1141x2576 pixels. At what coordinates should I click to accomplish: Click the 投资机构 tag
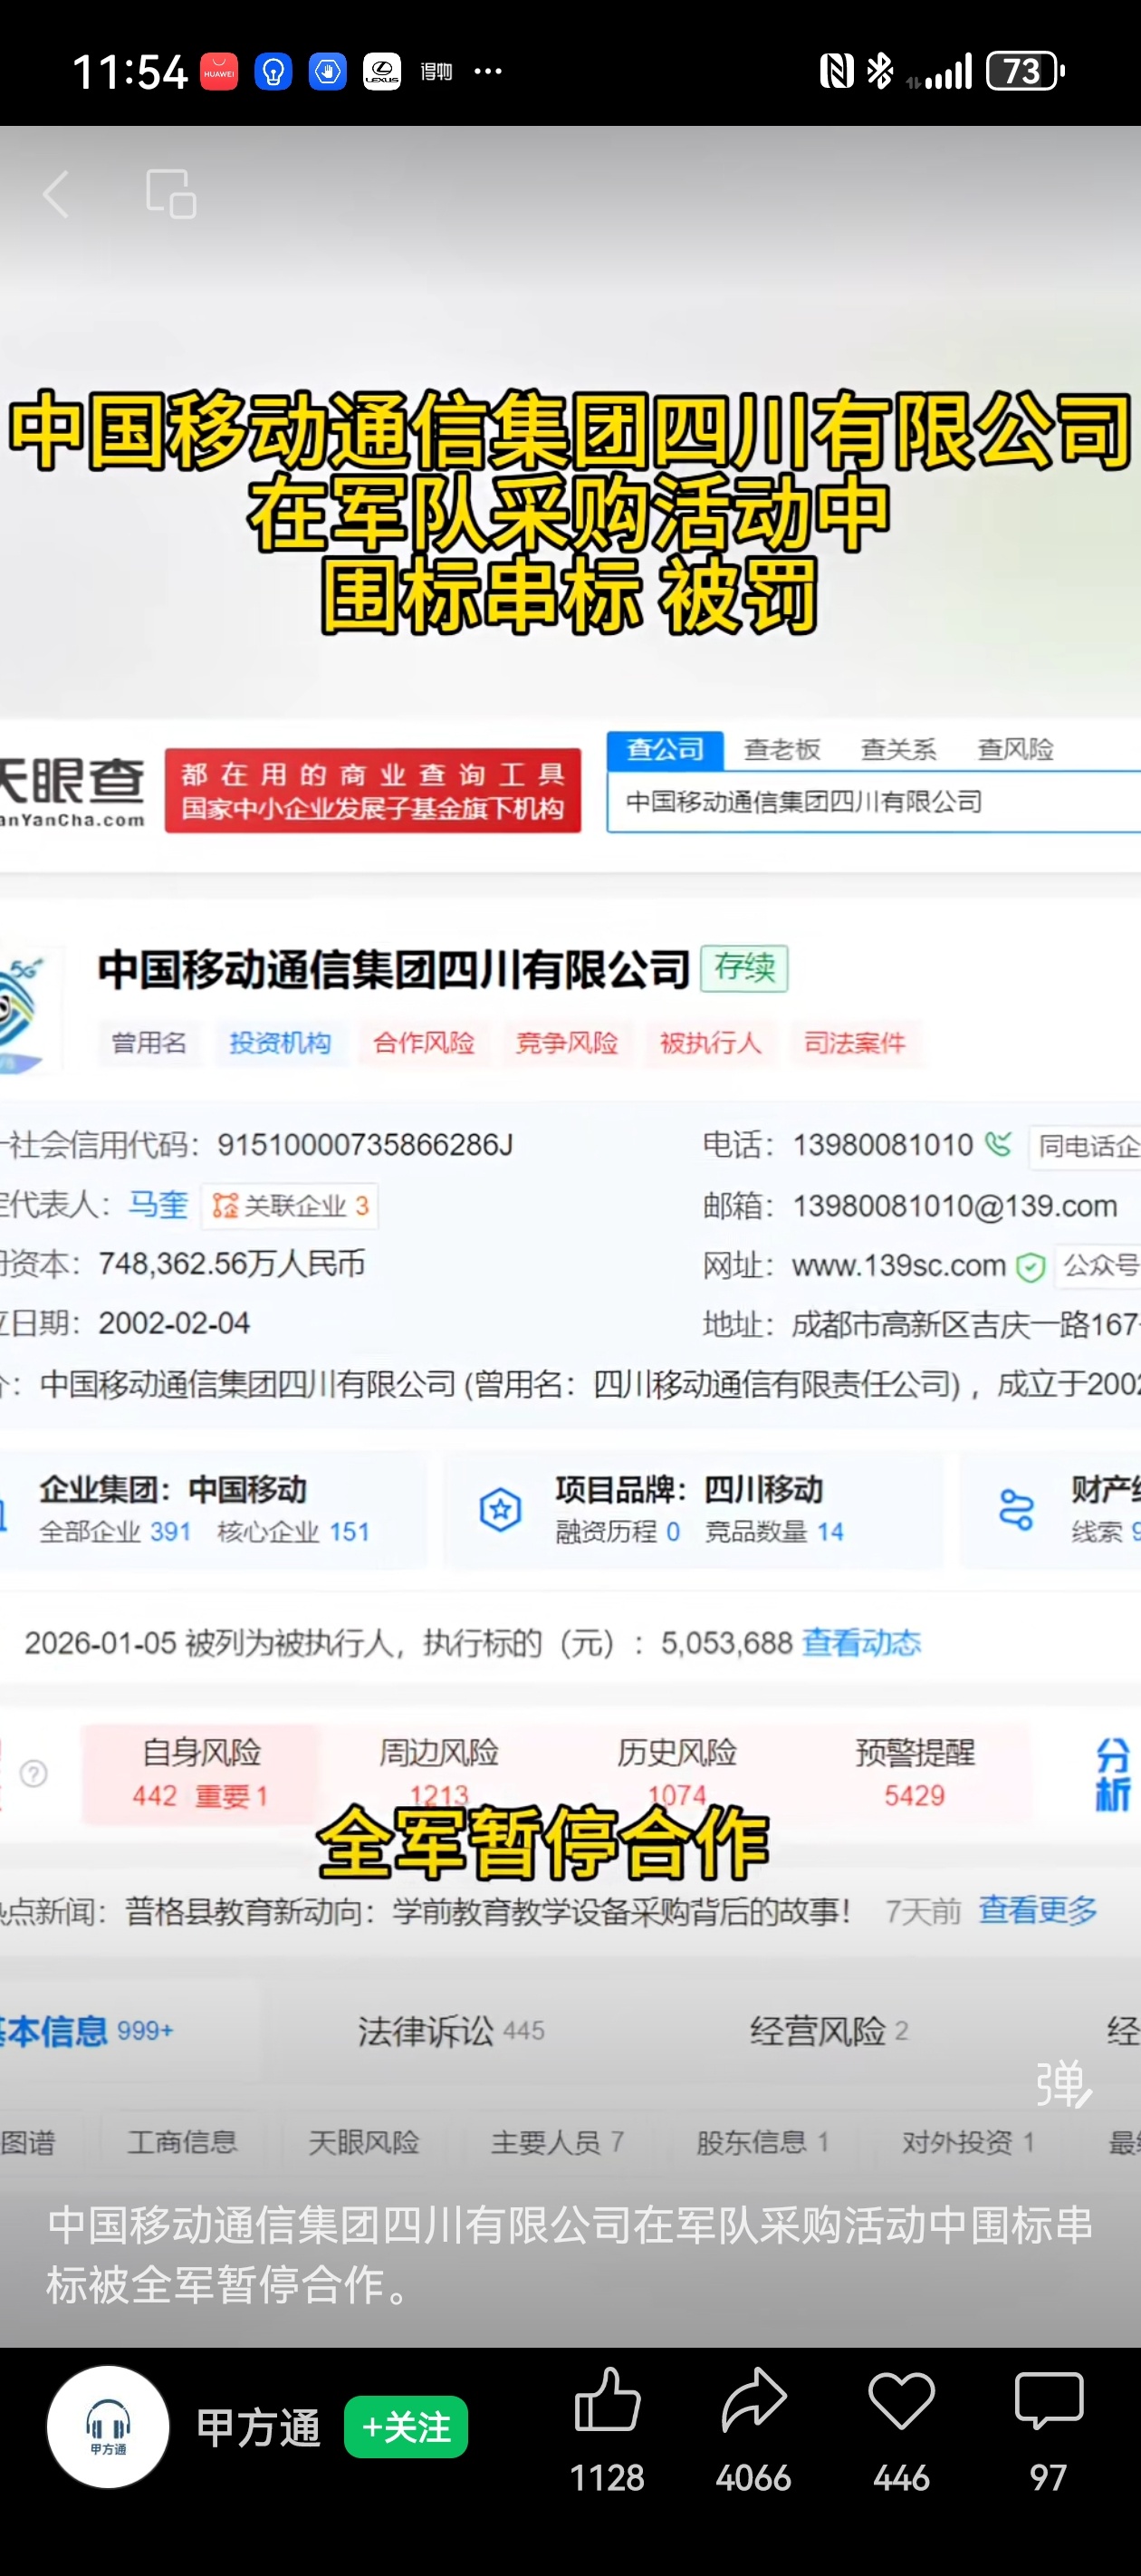click(280, 1043)
